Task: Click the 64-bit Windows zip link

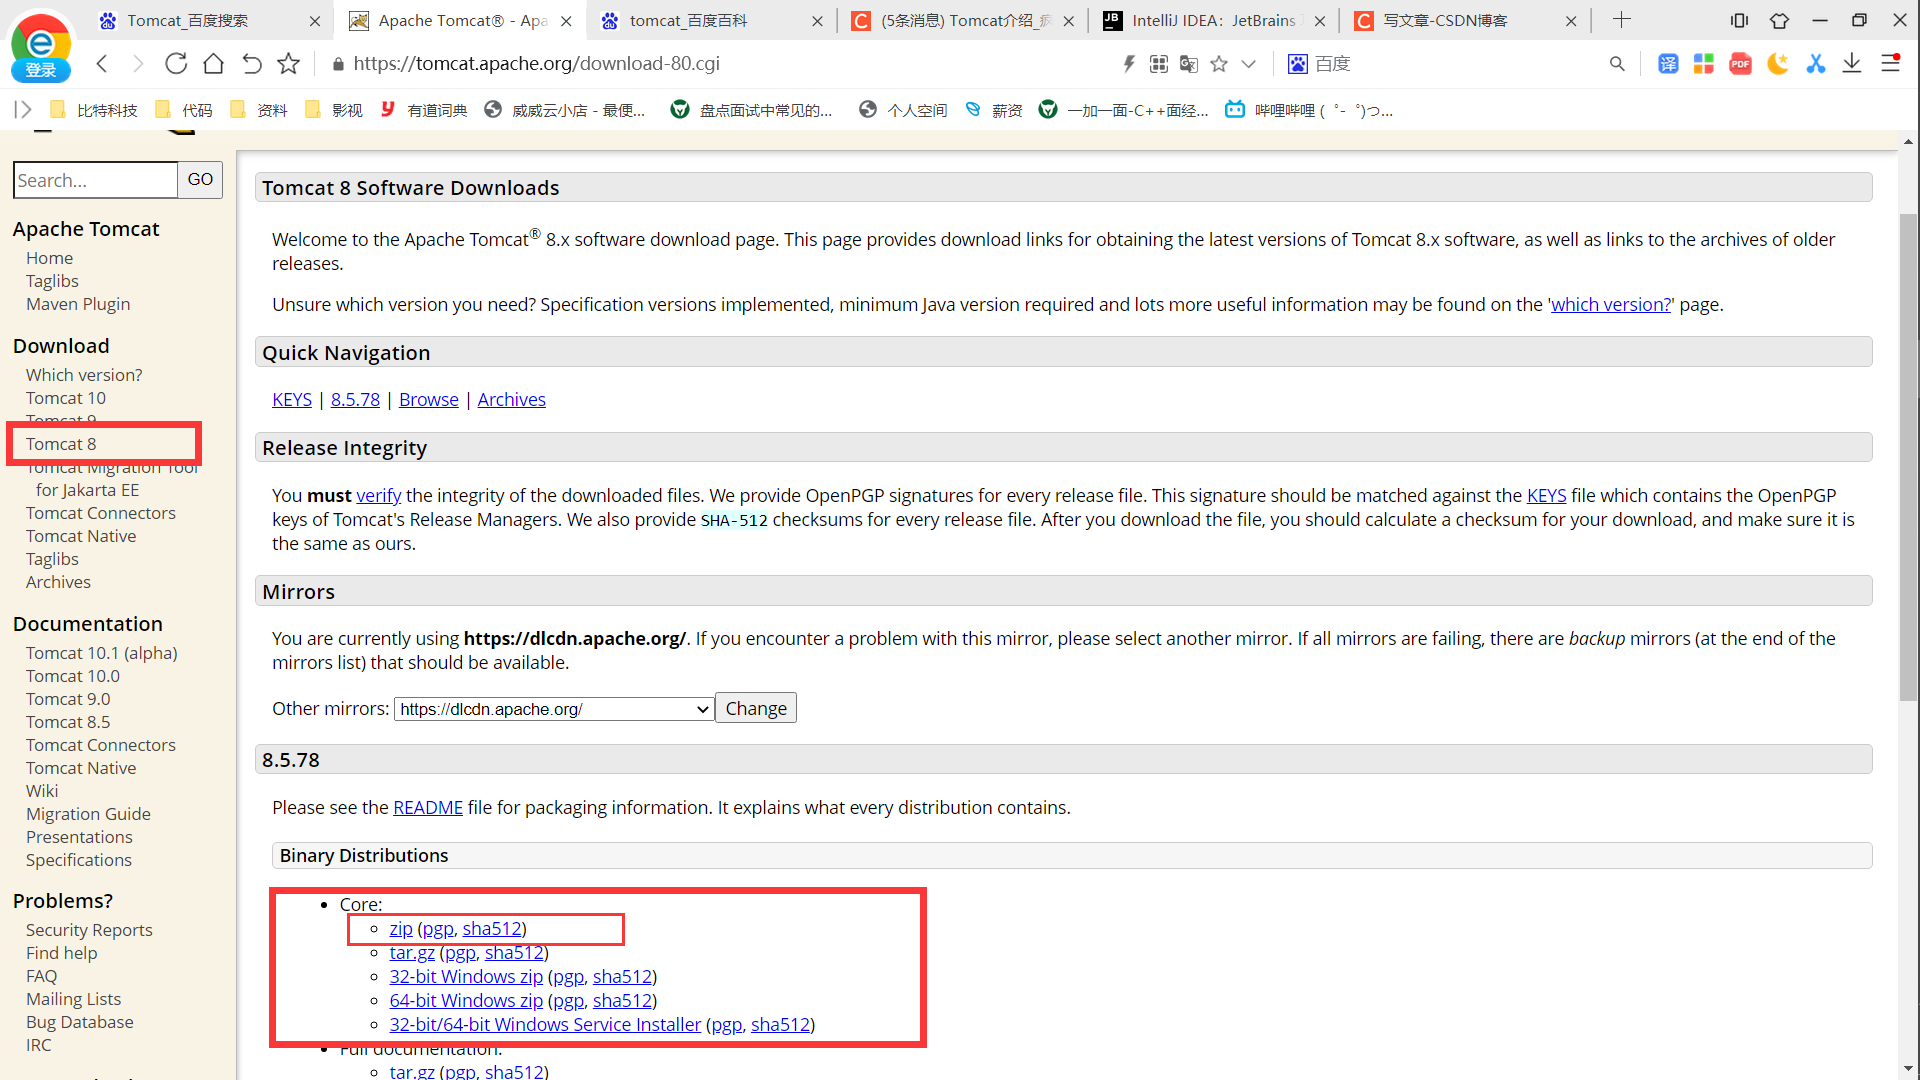Action: 466,1001
